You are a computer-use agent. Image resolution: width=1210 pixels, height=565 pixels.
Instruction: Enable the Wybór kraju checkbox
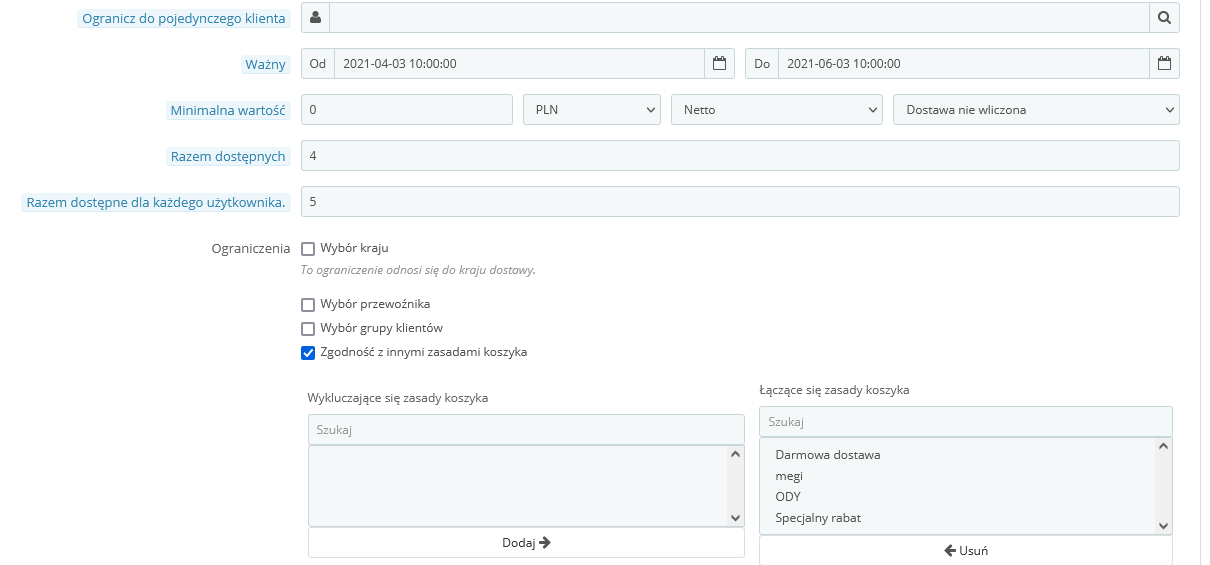pos(308,248)
